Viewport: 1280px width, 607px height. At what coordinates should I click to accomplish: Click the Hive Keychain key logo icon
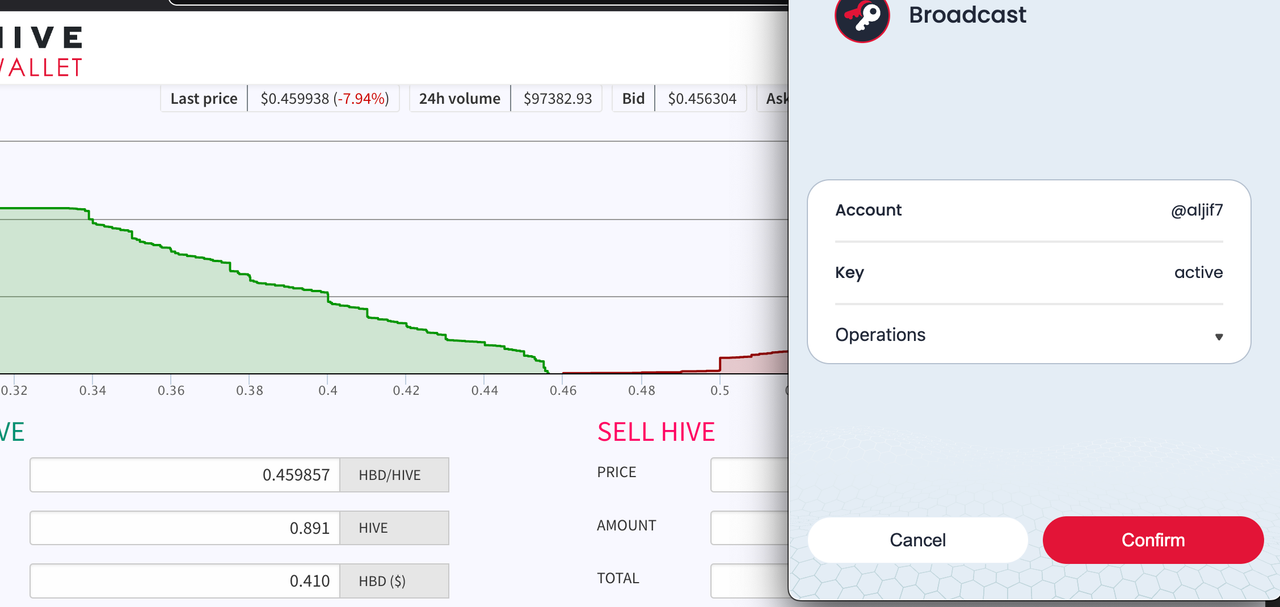click(862, 17)
